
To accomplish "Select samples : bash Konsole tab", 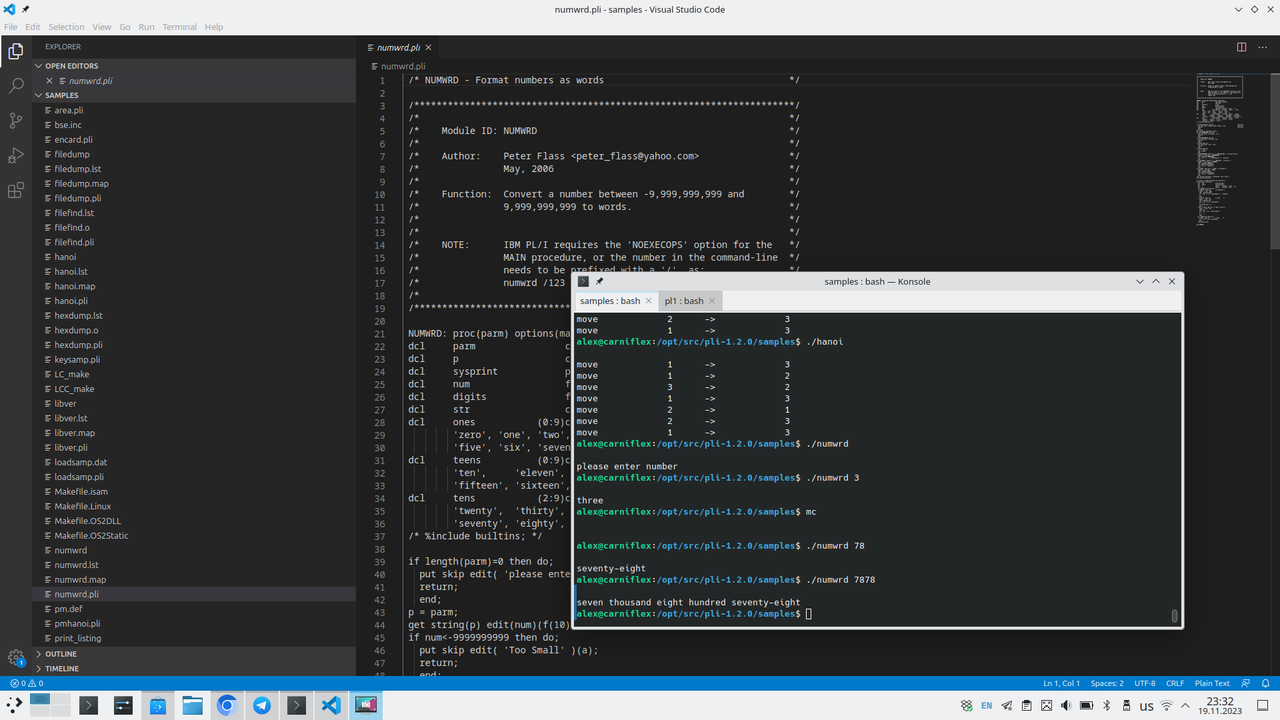I will [x=616, y=301].
